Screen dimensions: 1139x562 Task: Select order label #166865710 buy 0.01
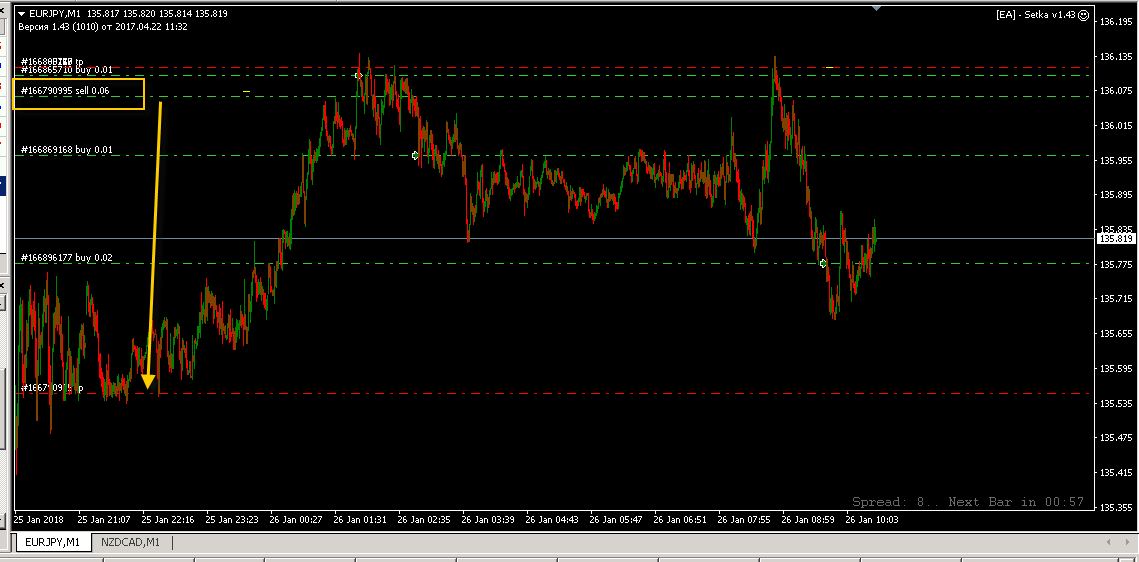(67, 70)
